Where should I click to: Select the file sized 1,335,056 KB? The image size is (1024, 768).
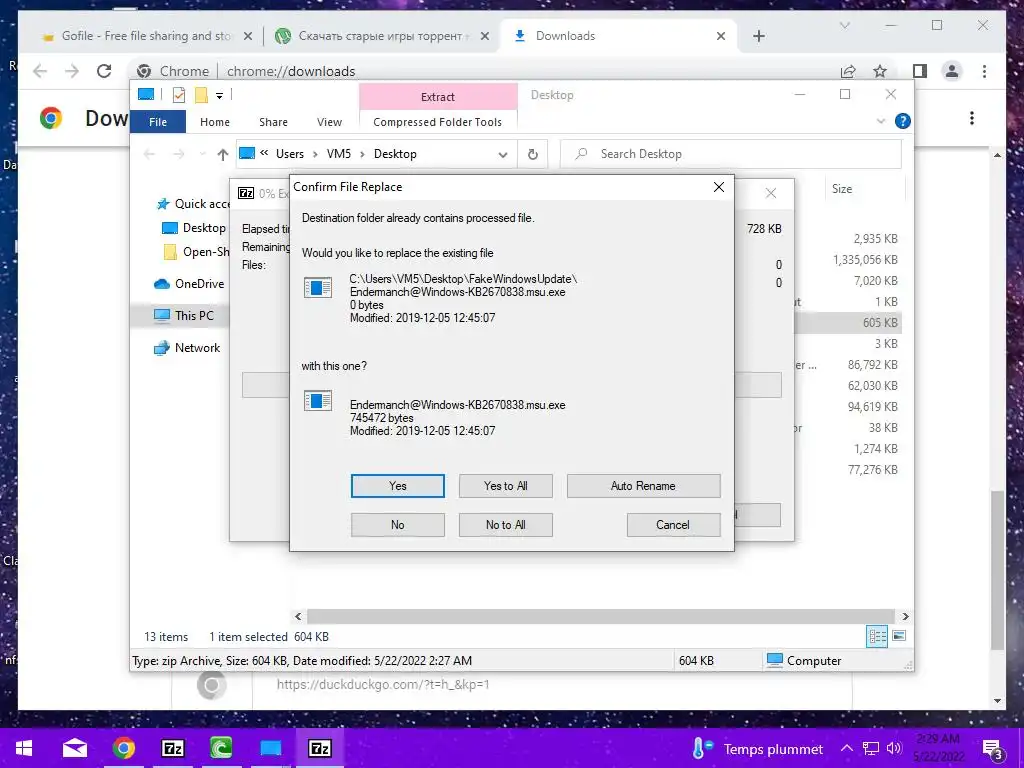[x=865, y=260]
